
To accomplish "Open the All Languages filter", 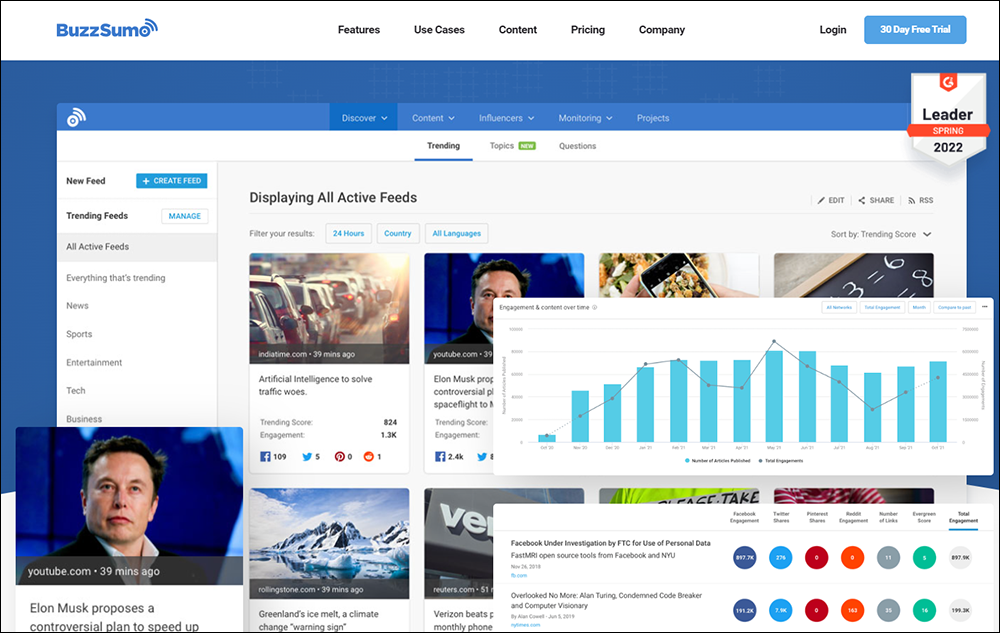I will coord(457,233).
